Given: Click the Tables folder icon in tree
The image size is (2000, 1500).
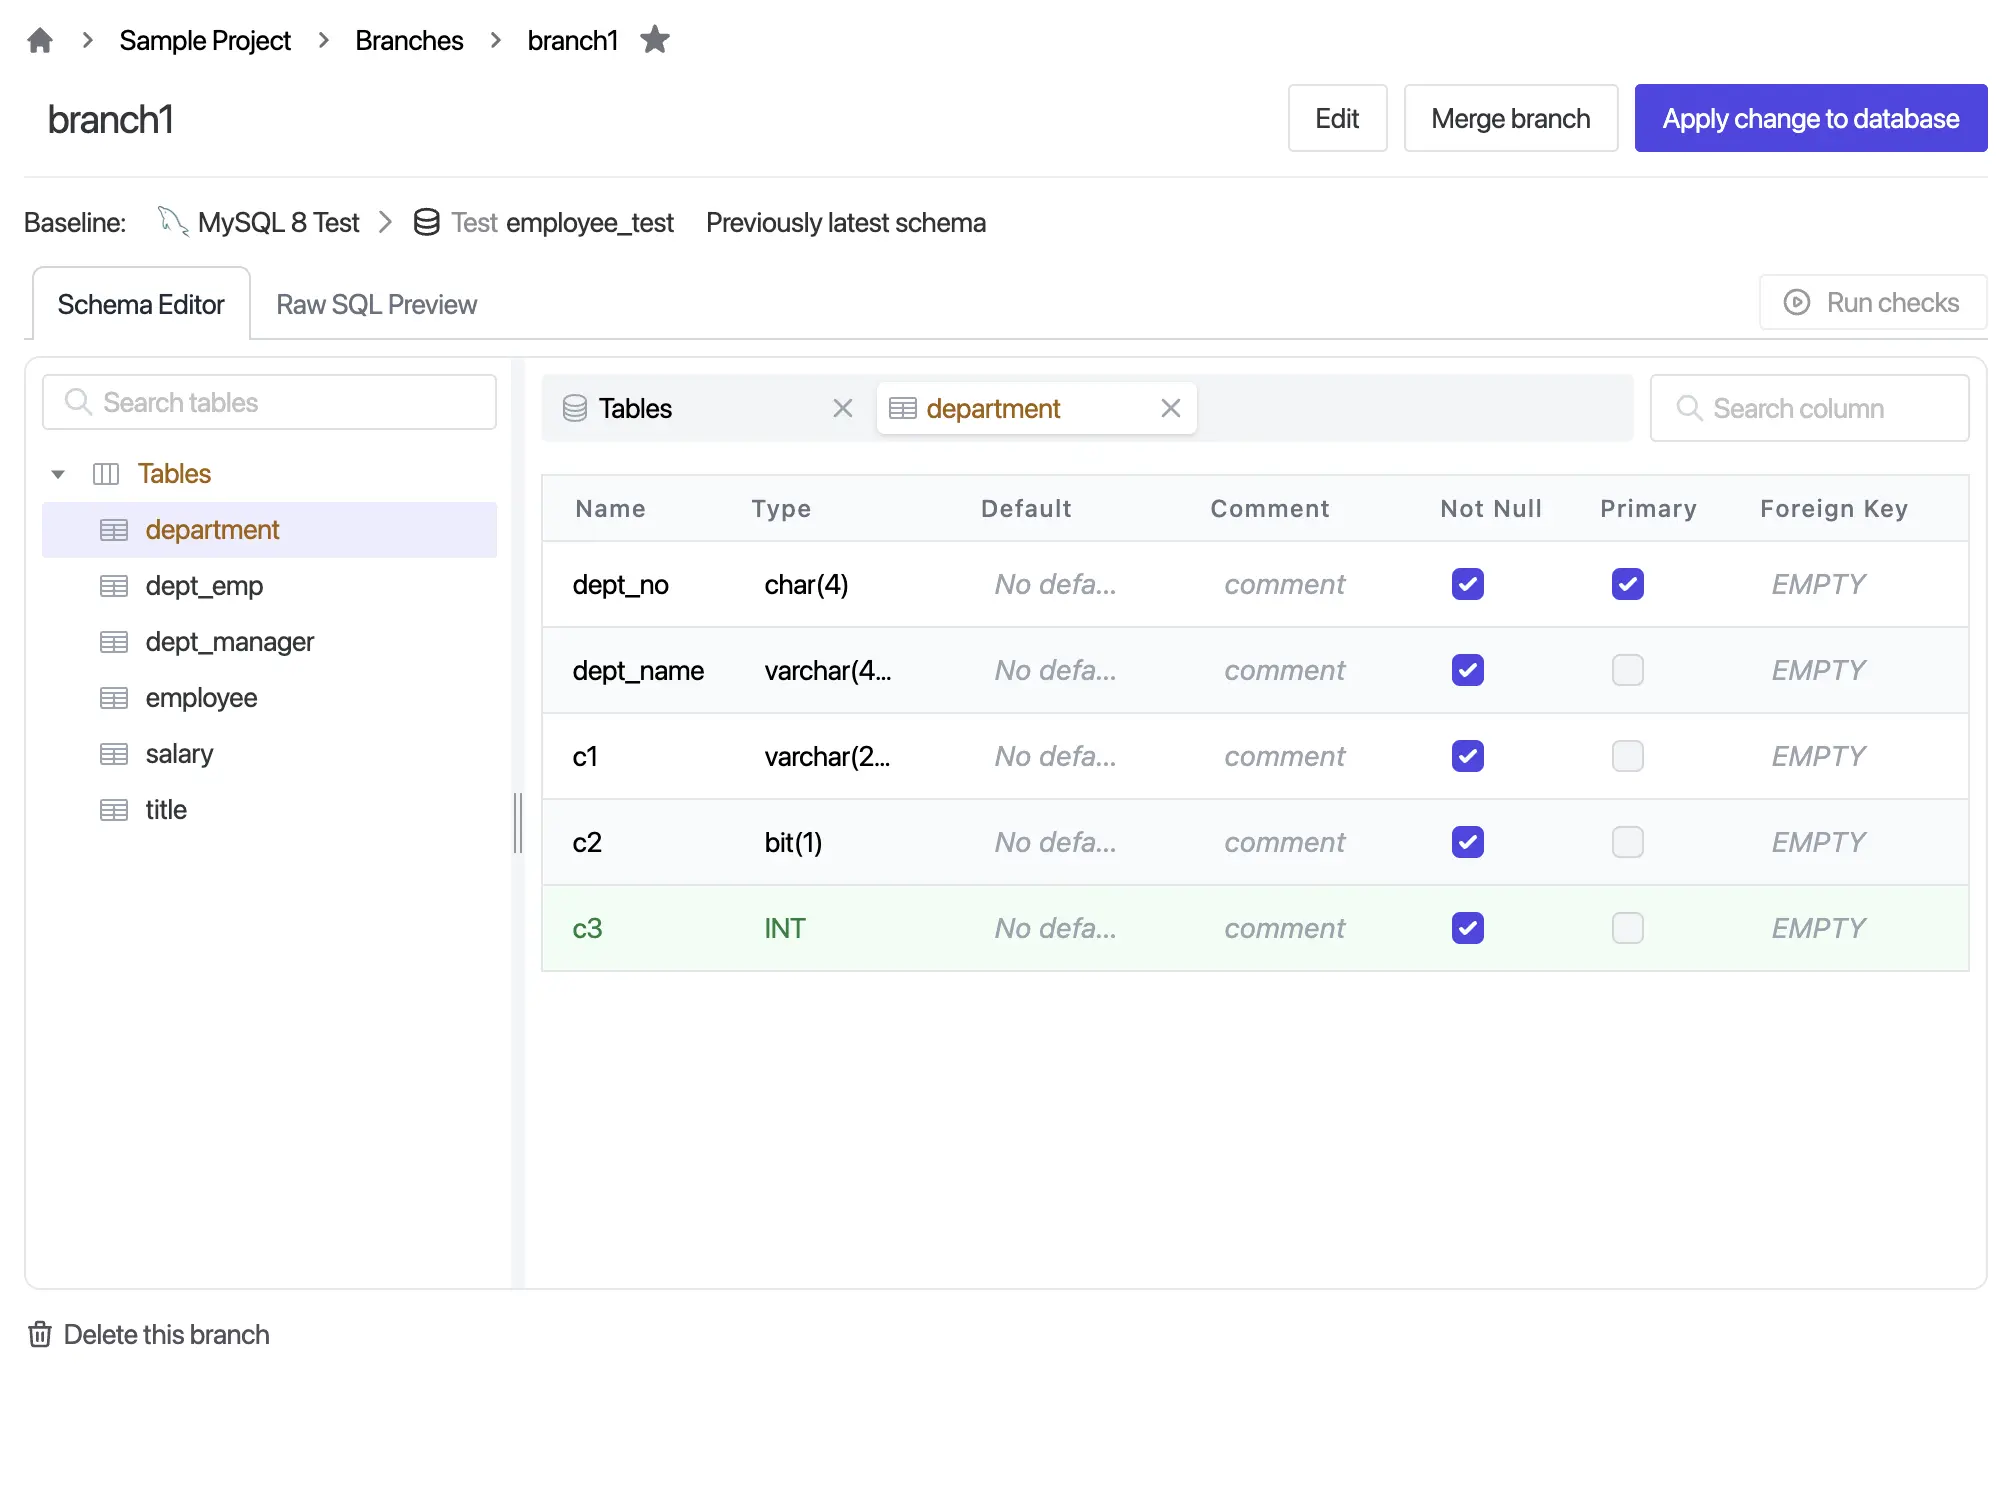Looking at the screenshot, I should (x=106, y=474).
